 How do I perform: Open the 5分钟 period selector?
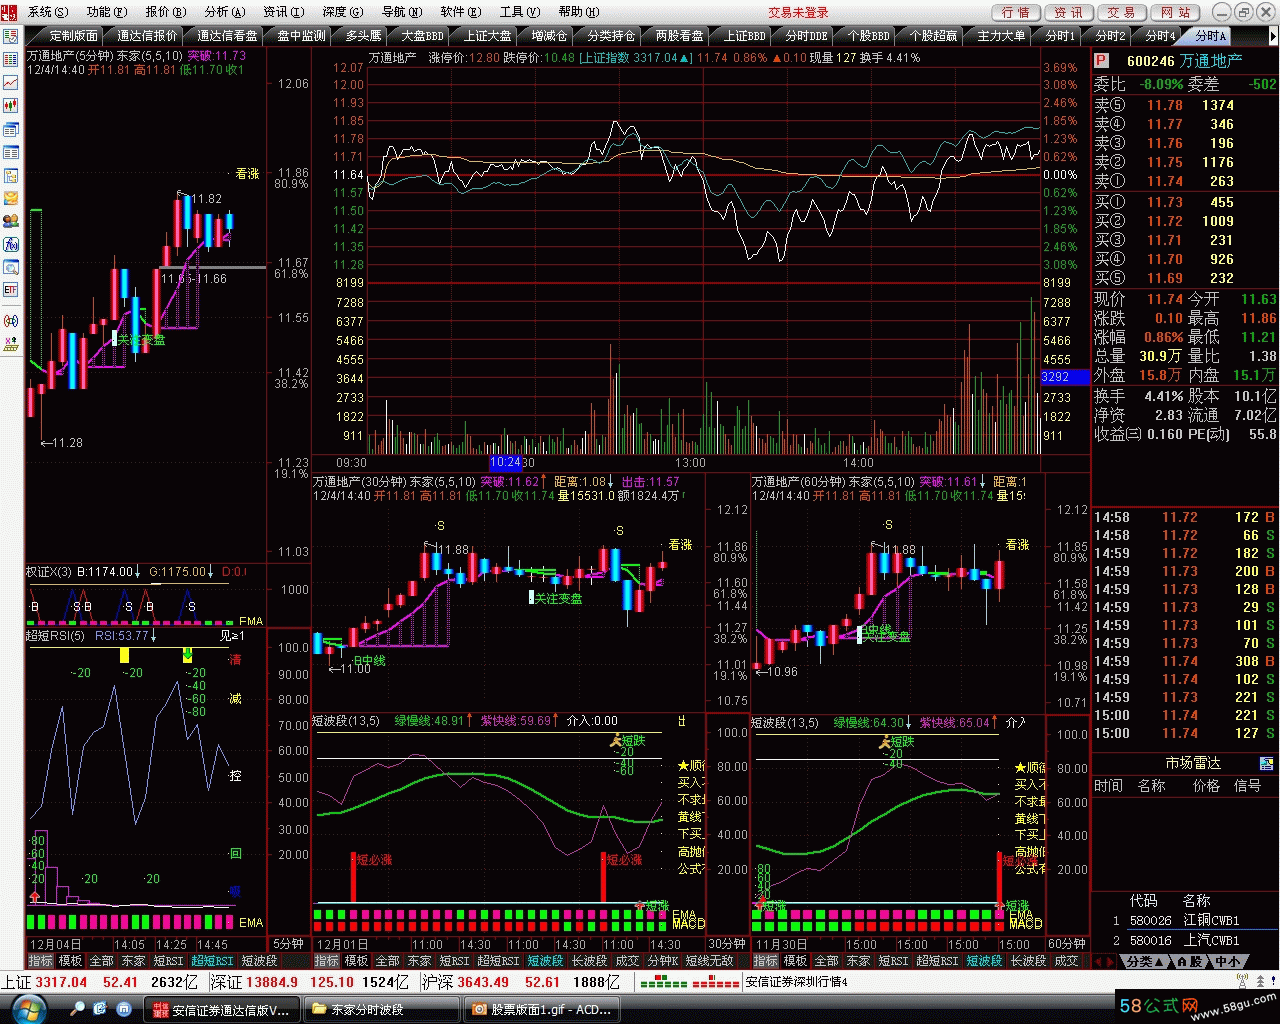point(288,943)
